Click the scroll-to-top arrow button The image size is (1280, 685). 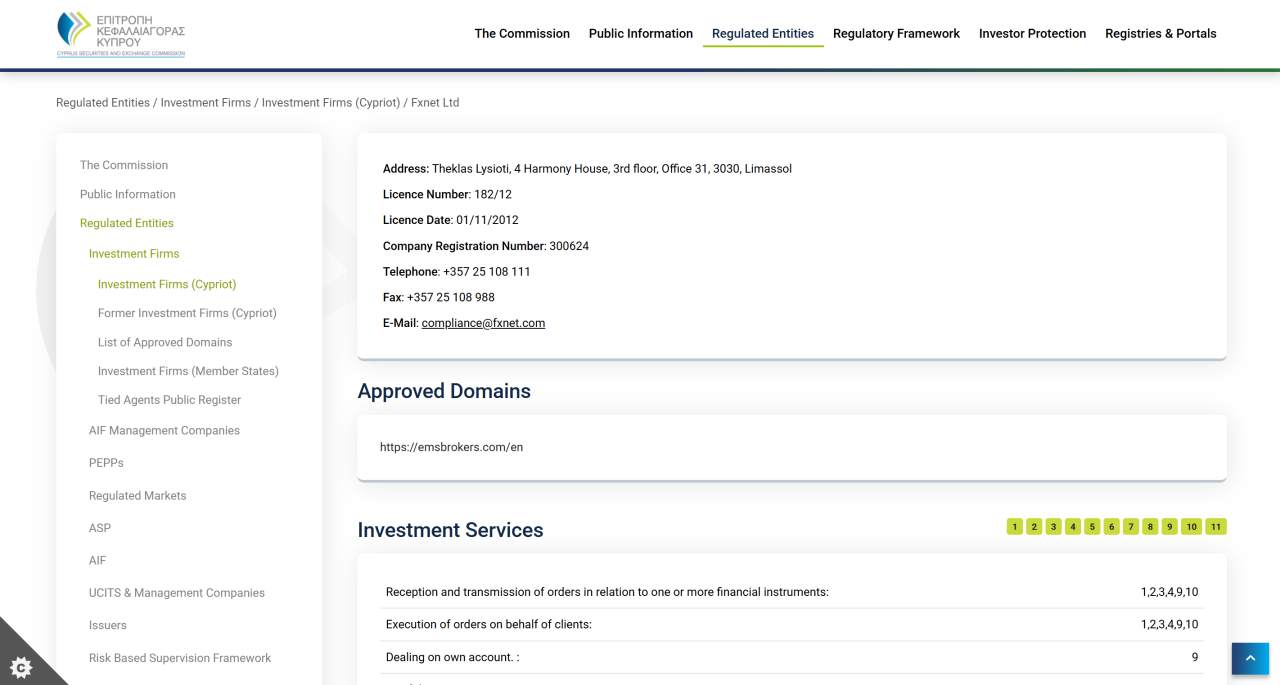[1249, 658]
